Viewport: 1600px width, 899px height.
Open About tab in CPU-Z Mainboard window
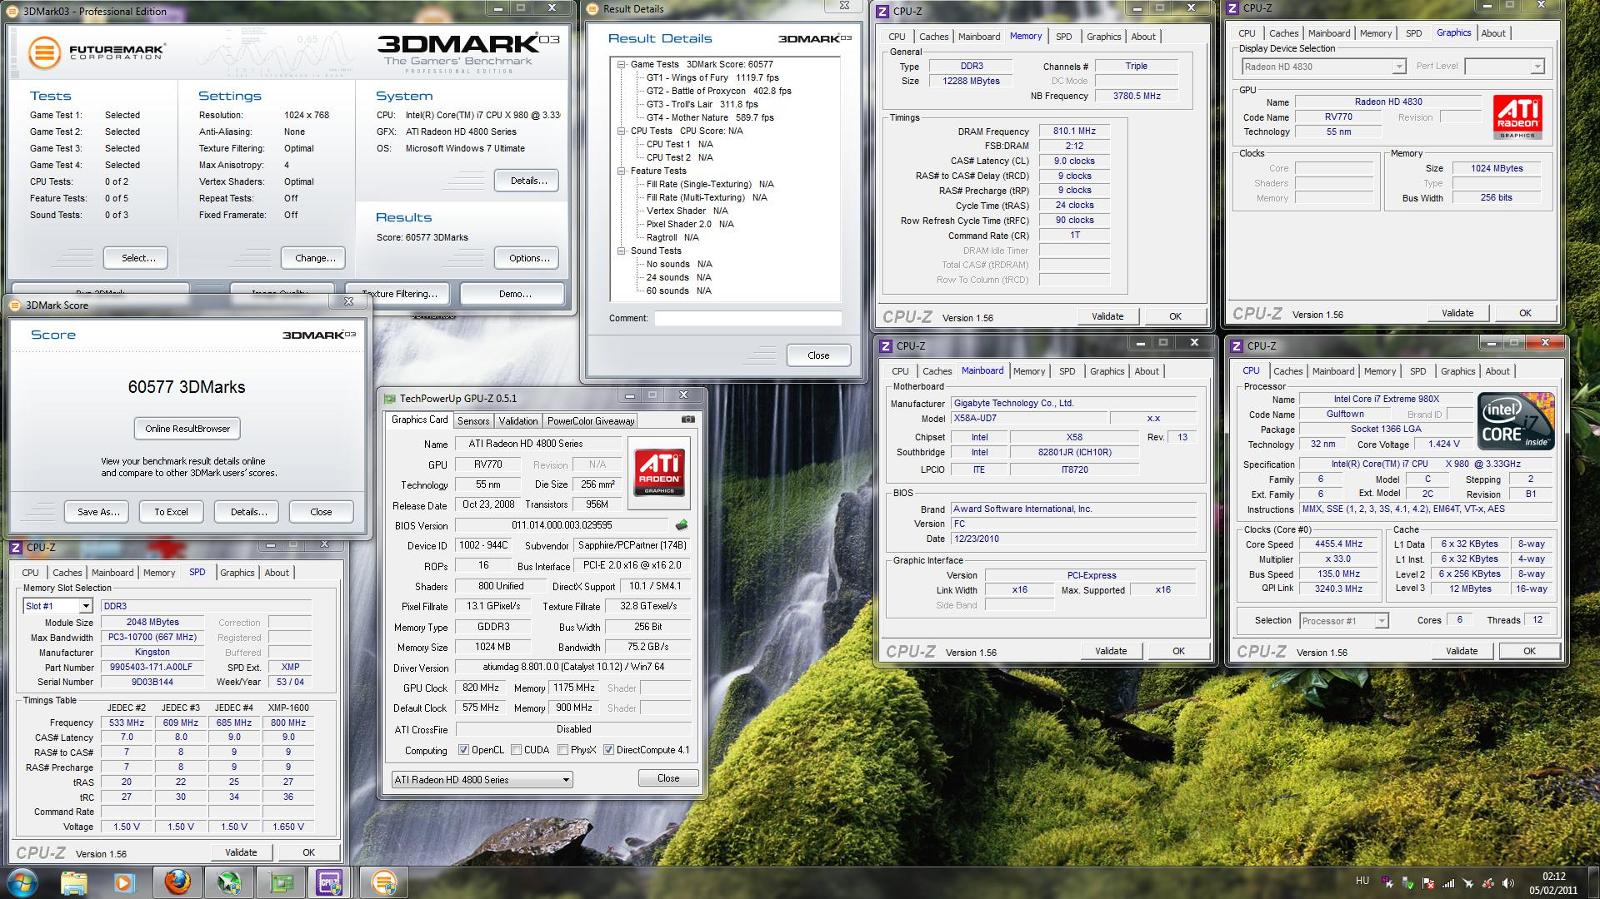click(1147, 371)
